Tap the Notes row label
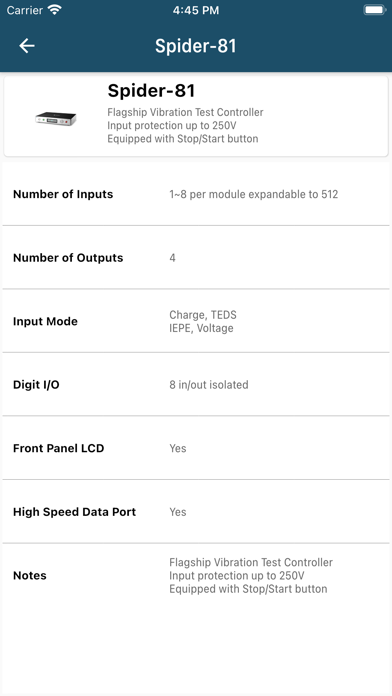Screen dimensions: 392x696 [30, 575]
